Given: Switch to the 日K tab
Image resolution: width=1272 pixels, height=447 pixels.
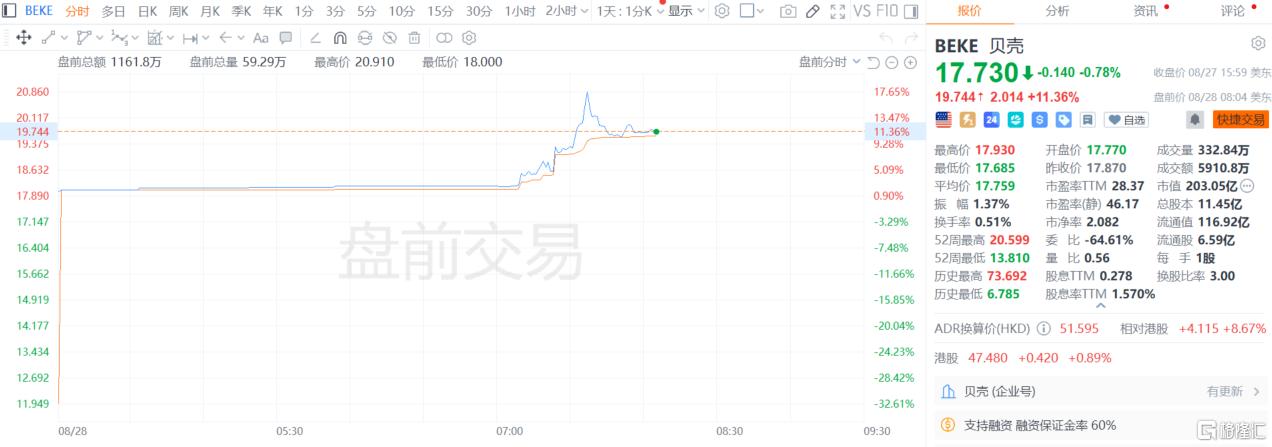Looking at the screenshot, I should click(147, 11).
